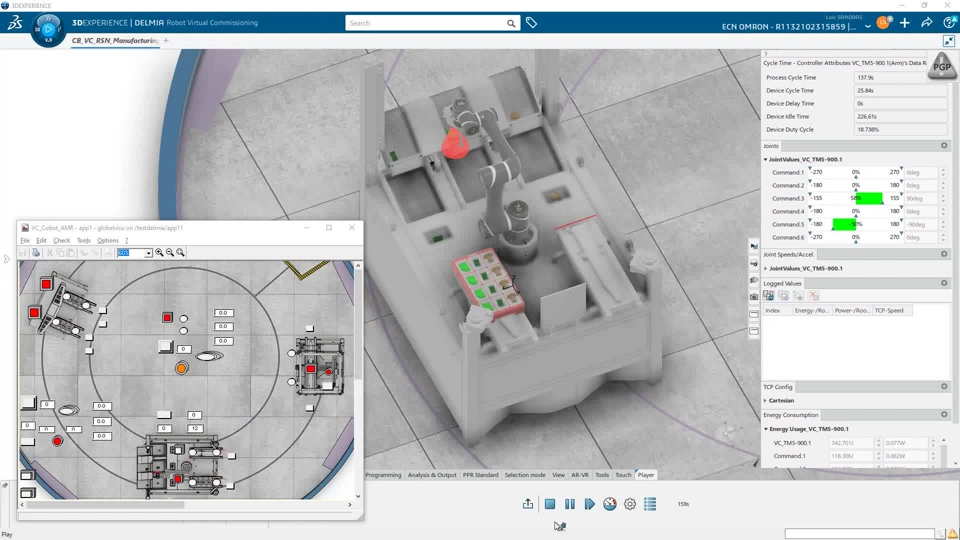Open the speed gauge icon in player bar
Screen dimensions: 960x540
click(610, 504)
